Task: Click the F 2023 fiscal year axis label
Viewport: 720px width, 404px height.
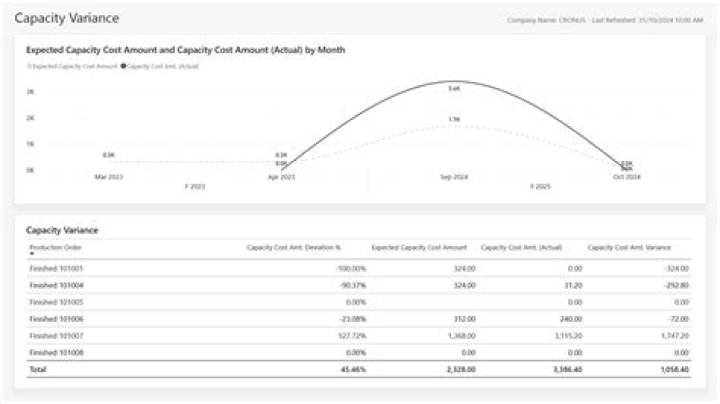Action: (195, 186)
